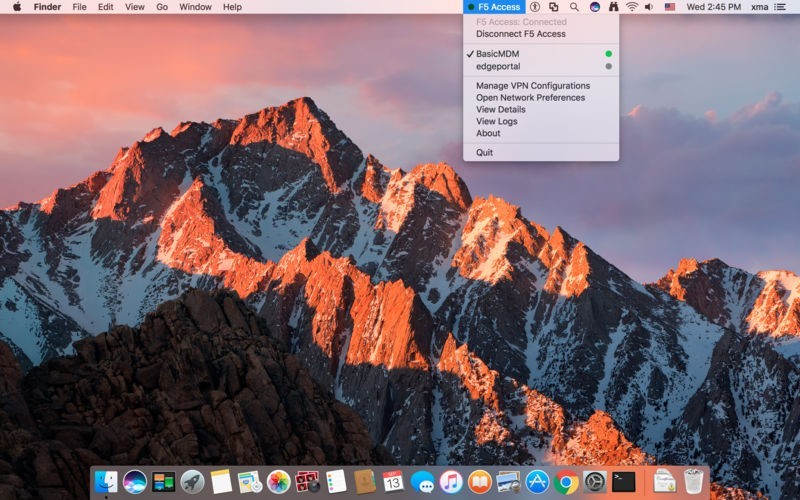Click the Wi-Fi status icon
800x500 pixels.
click(x=632, y=7)
